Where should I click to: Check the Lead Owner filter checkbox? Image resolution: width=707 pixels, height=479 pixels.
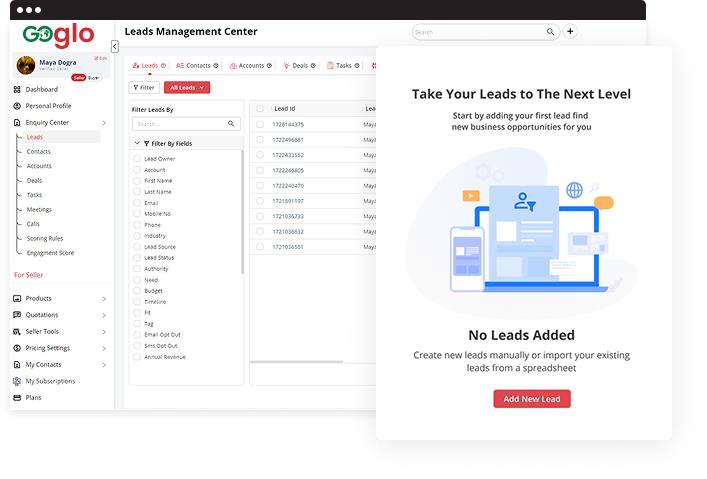tap(137, 159)
